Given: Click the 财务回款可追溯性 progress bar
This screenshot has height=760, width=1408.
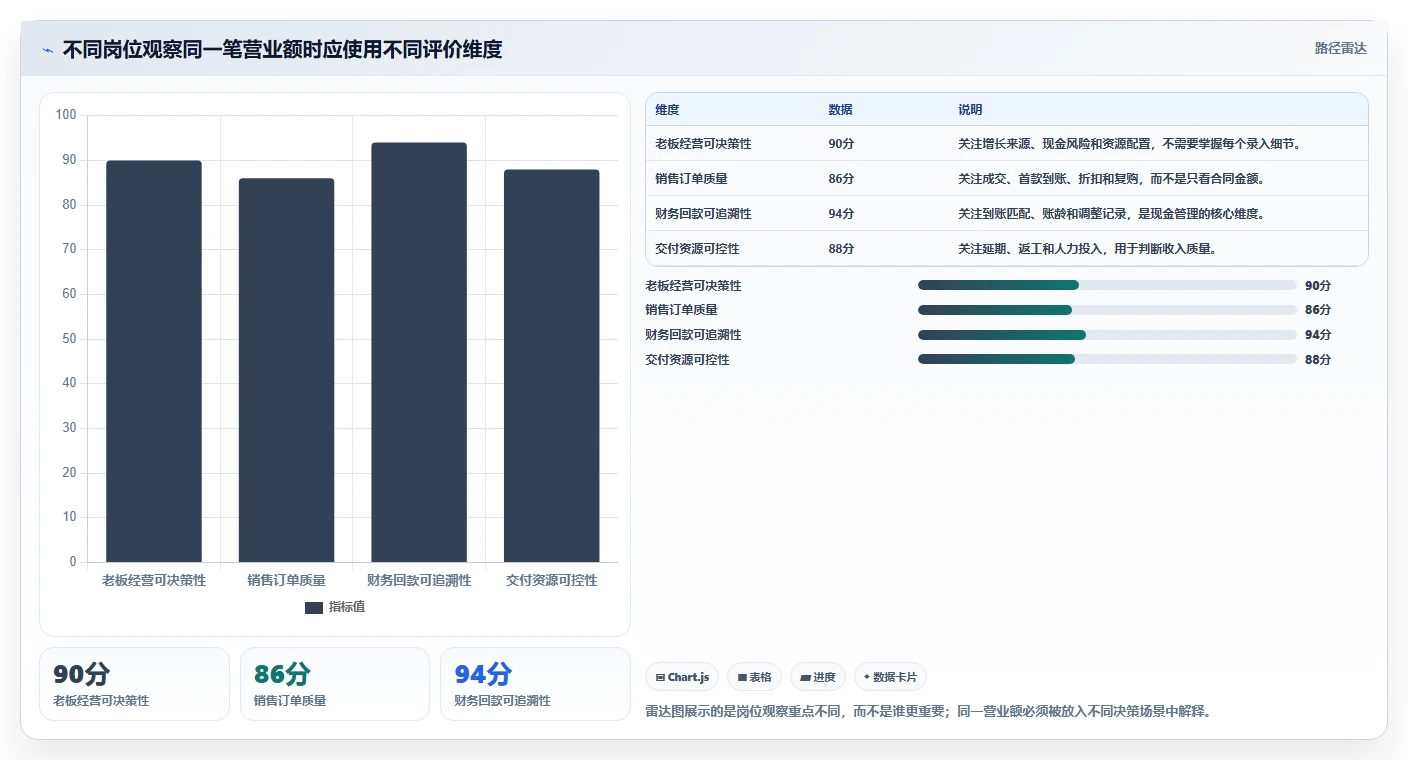Looking at the screenshot, I should [1107, 335].
